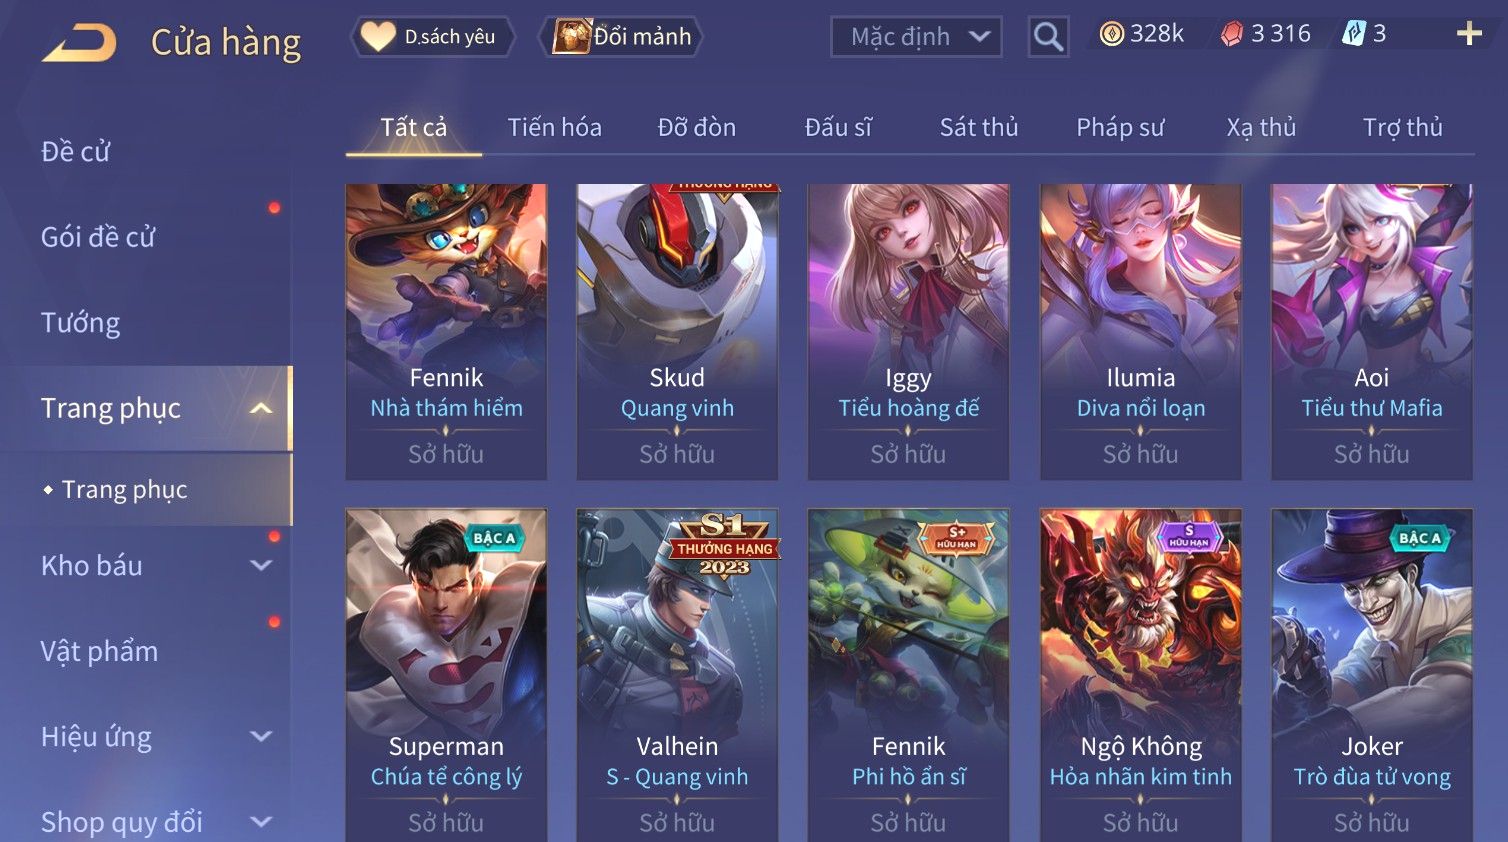Tap the plus icon to add currency
Viewport: 1508px width, 842px height.
1469,34
